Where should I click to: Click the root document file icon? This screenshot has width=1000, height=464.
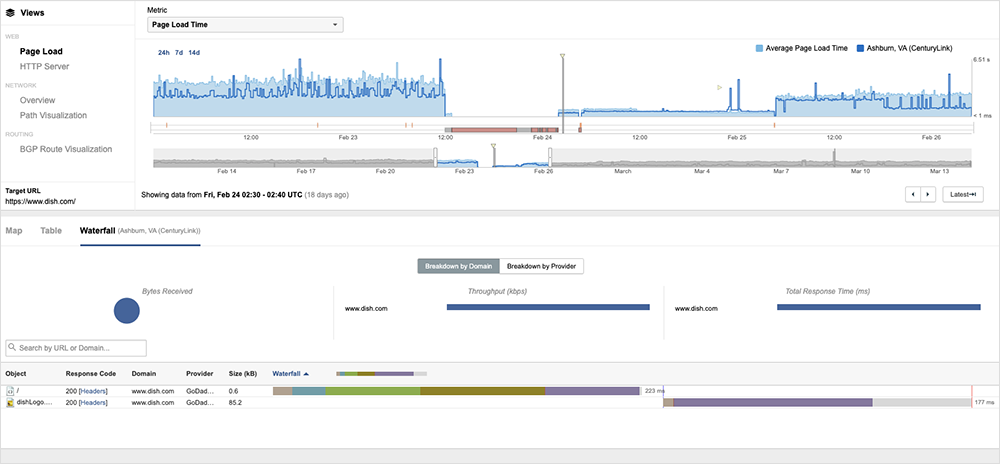[10, 390]
